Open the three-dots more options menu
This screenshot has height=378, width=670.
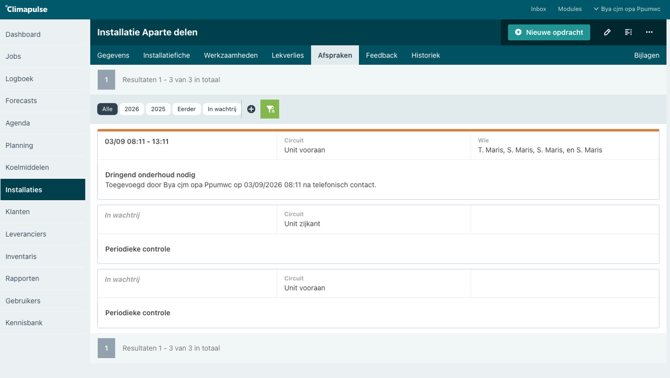pyautogui.click(x=649, y=32)
